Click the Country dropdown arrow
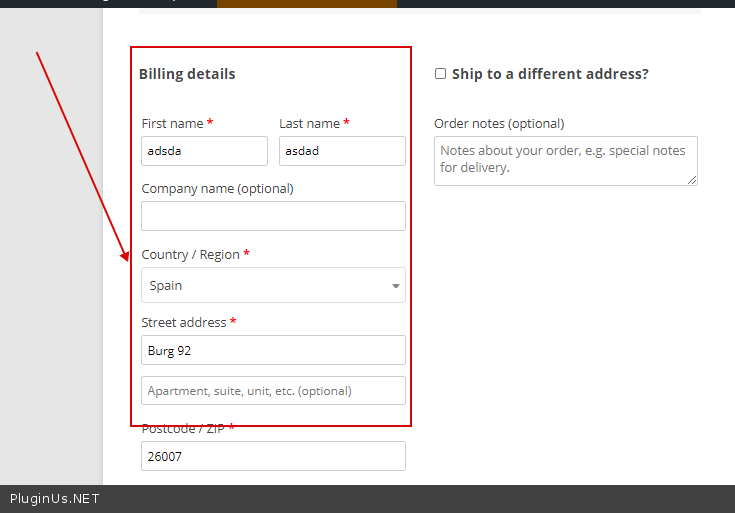The image size is (735, 513). tap(395, 286)
